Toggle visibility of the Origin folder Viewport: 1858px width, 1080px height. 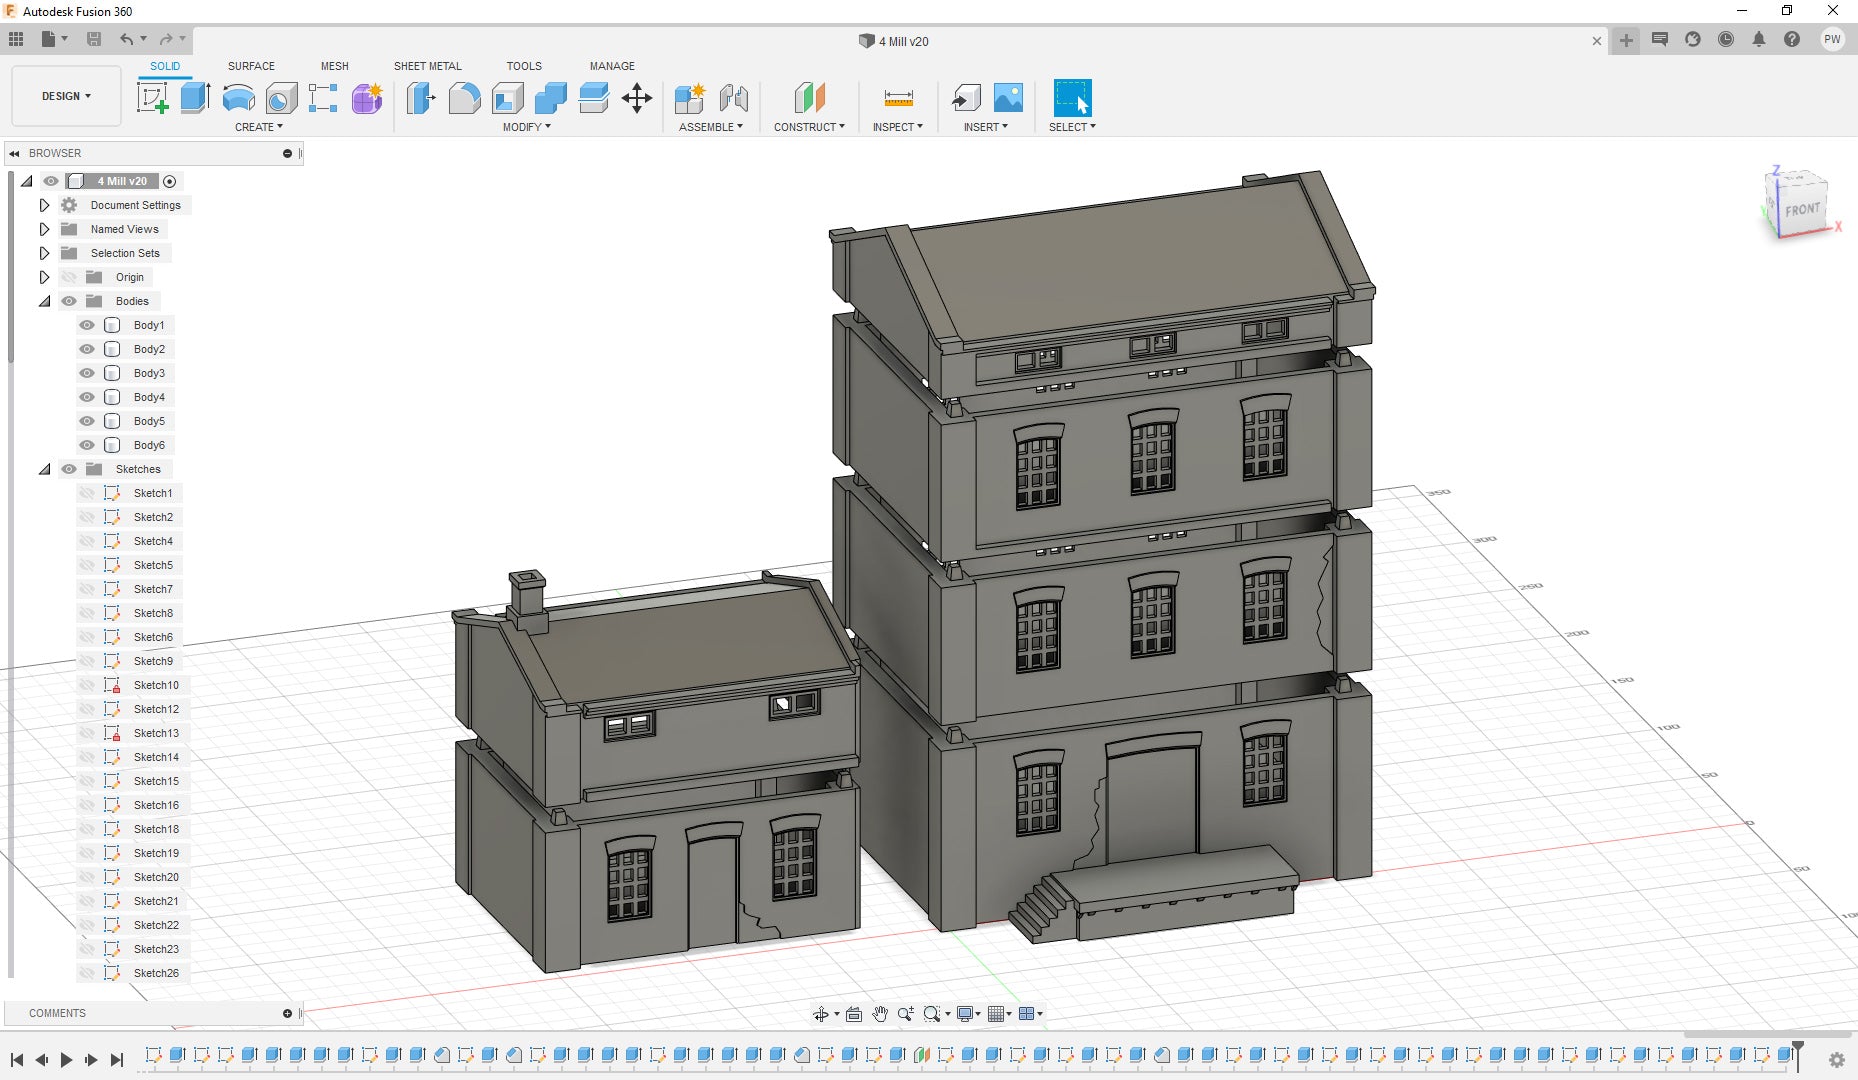pos(69,277)
